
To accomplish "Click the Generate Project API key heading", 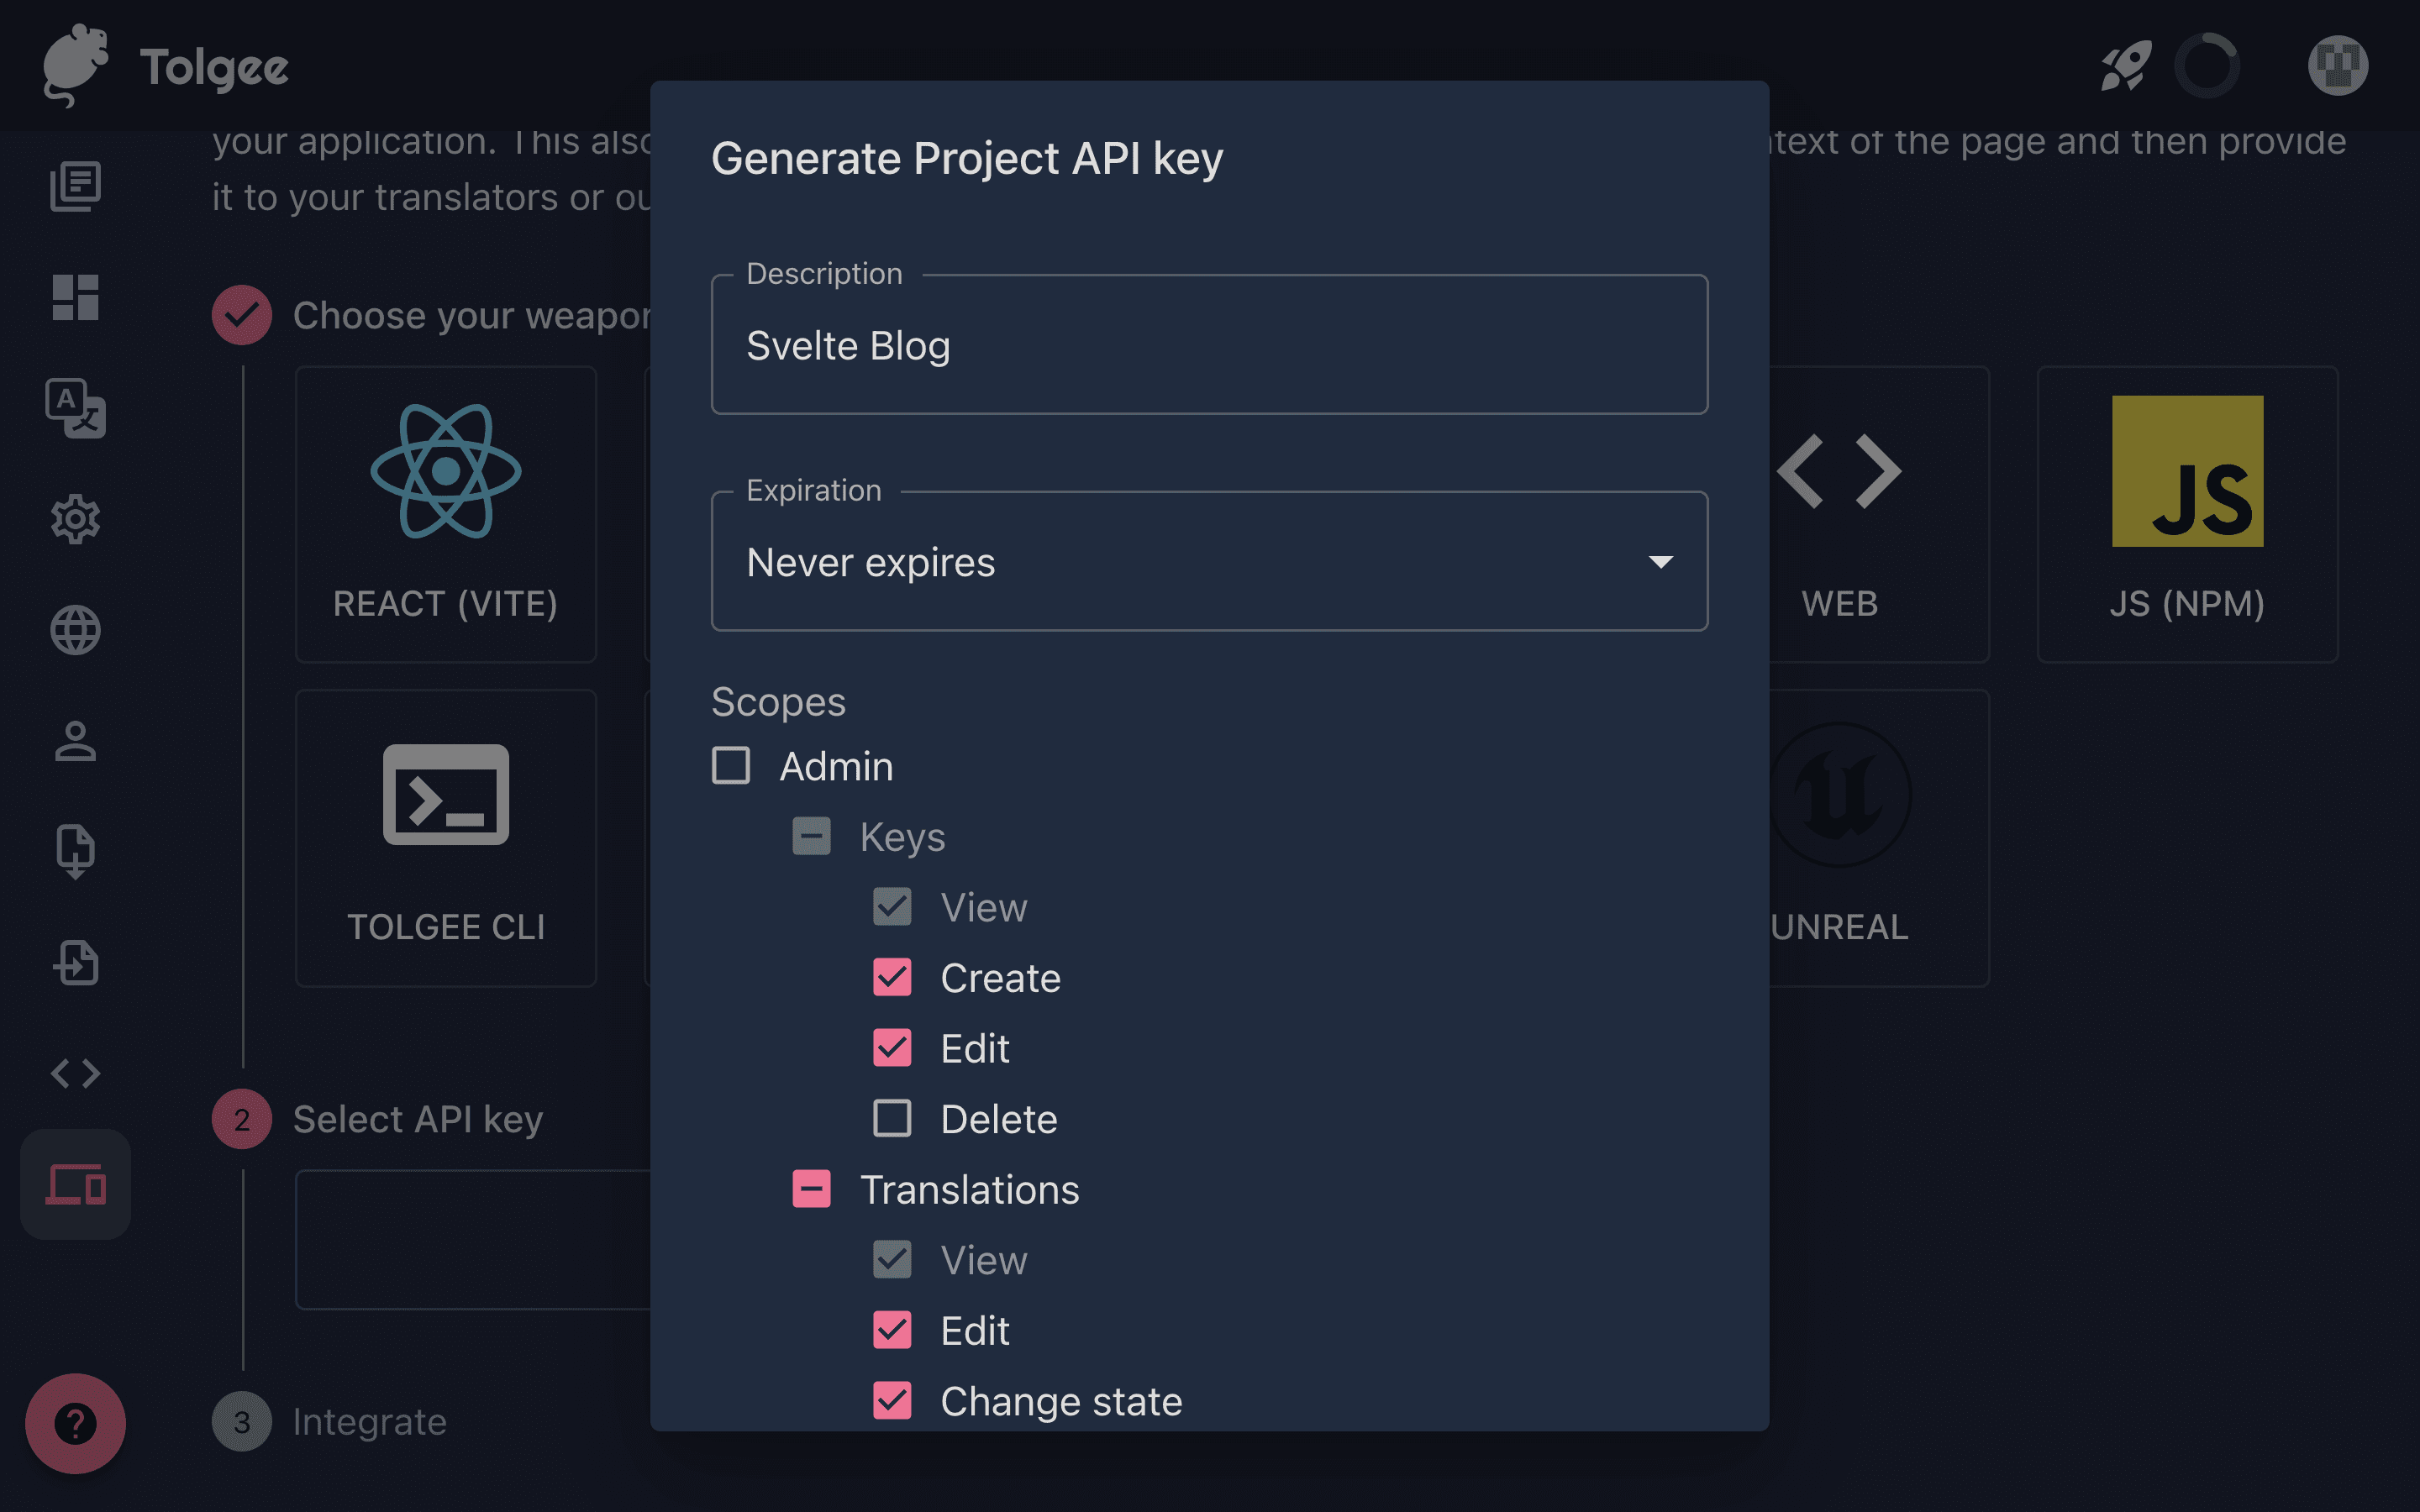I will 967,158.
